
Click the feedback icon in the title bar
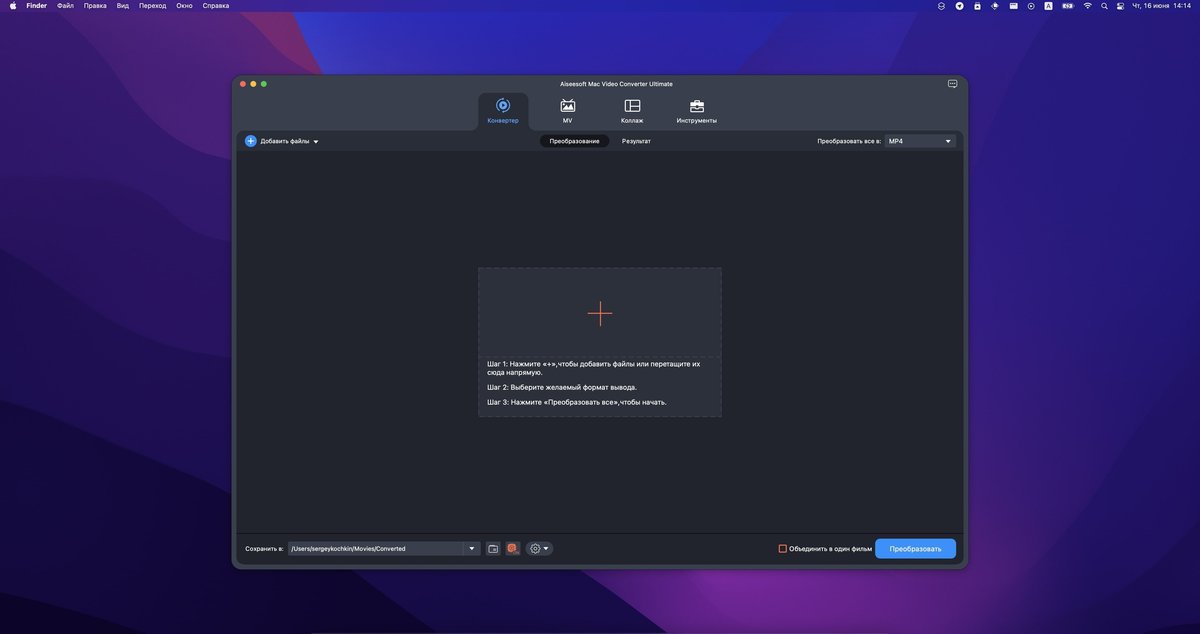[951, 83]
